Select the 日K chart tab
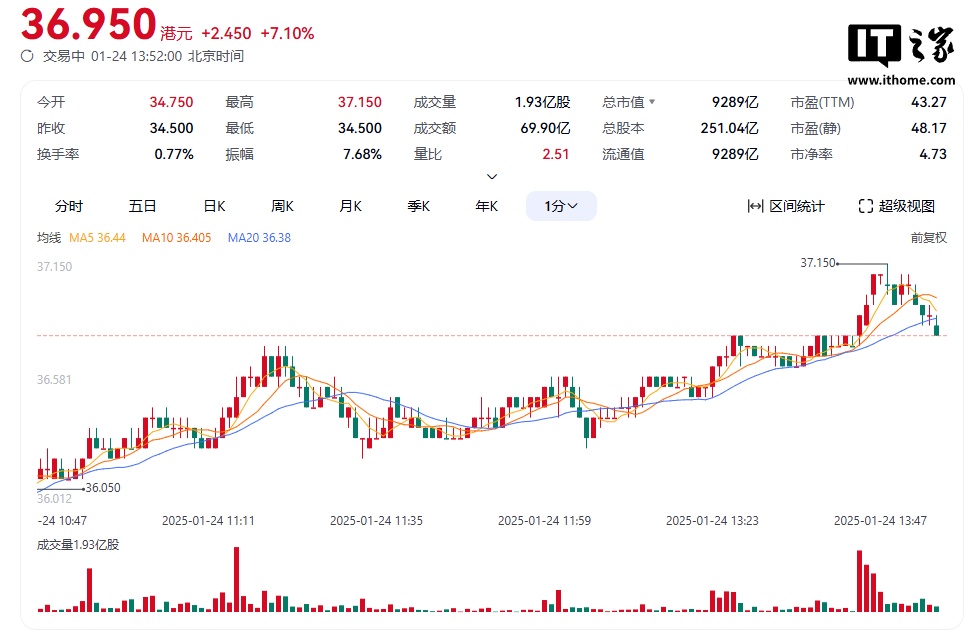 pos(214,206)
